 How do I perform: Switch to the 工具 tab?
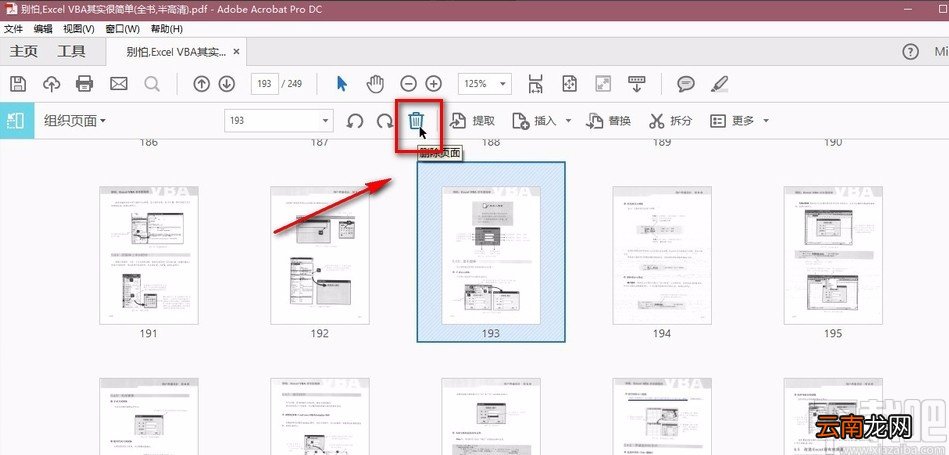pos(71,52)
